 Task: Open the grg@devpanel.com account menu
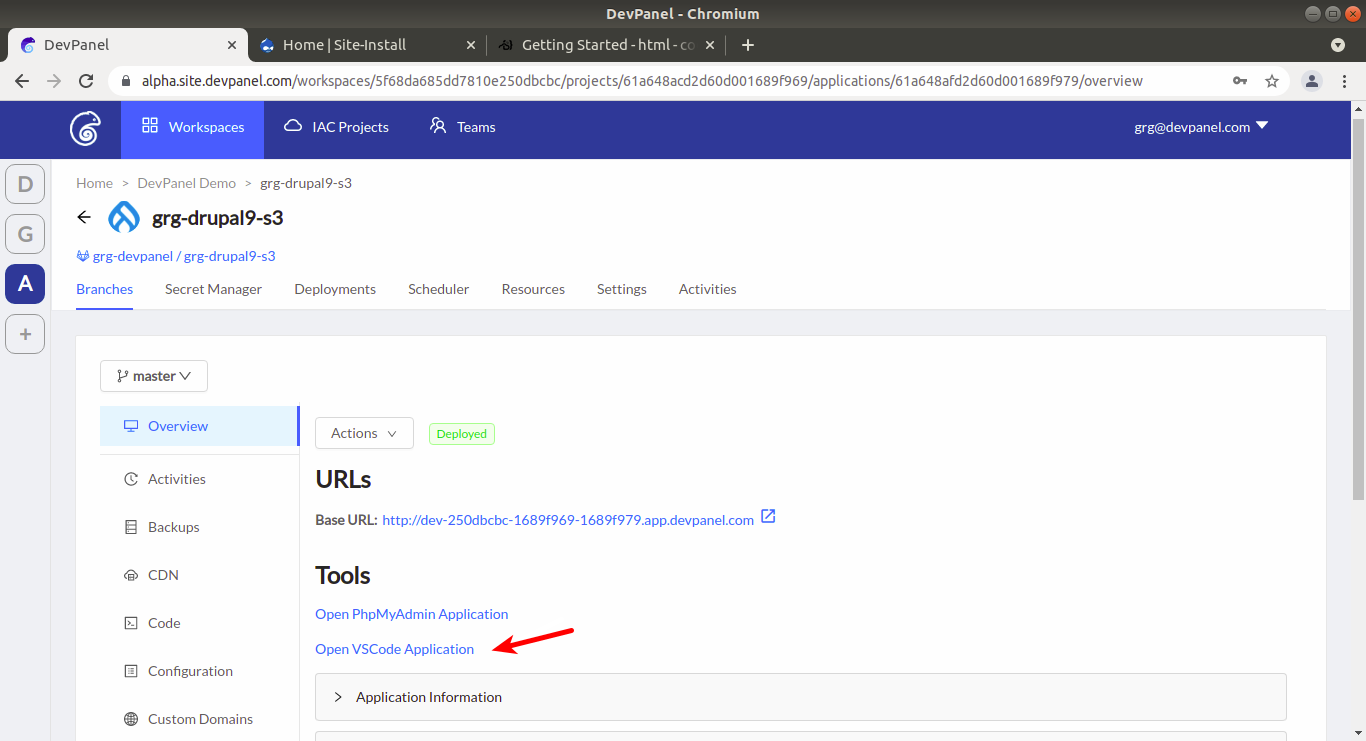(x=1199, y=126)
